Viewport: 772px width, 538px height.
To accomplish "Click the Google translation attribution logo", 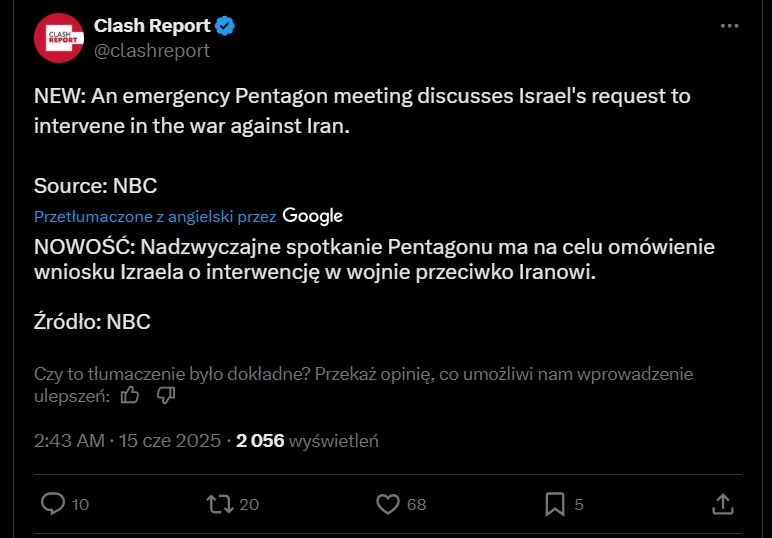I will tap(313, 216).
